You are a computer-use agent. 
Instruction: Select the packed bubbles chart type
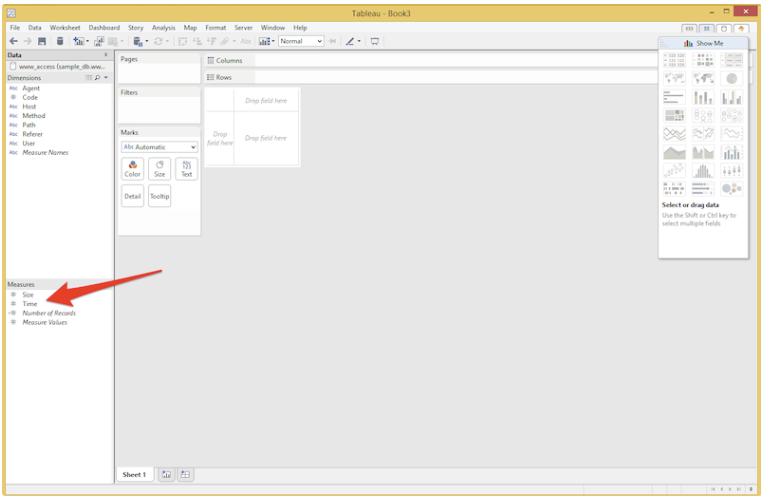[732, 189]
